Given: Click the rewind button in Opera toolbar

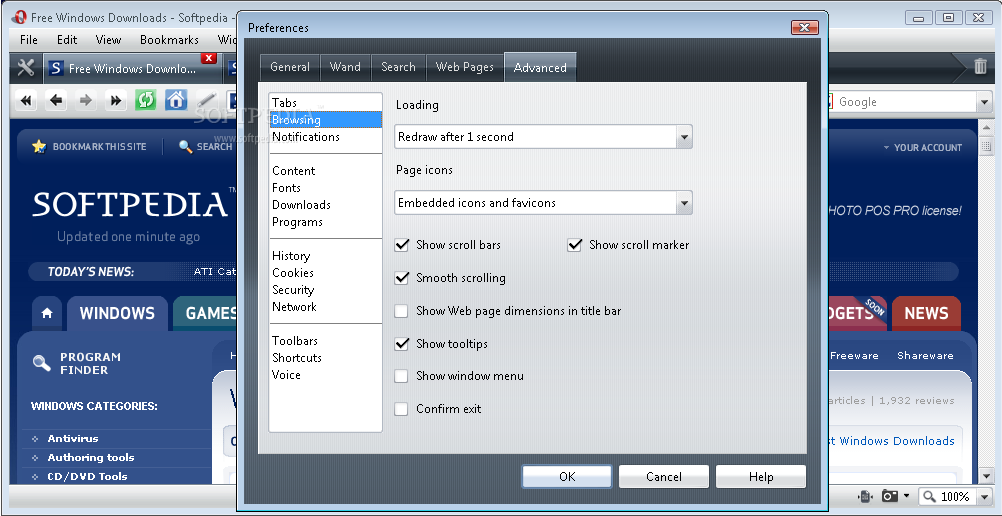Looking at the screenshot, I should point(27,100).
